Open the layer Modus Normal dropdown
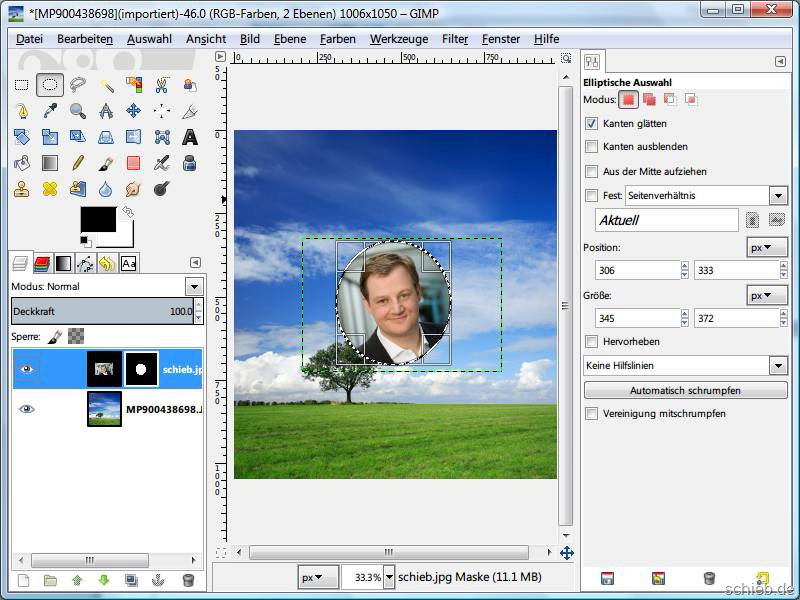The height and width of the screenshot is (600, 800). pos(194,287)
